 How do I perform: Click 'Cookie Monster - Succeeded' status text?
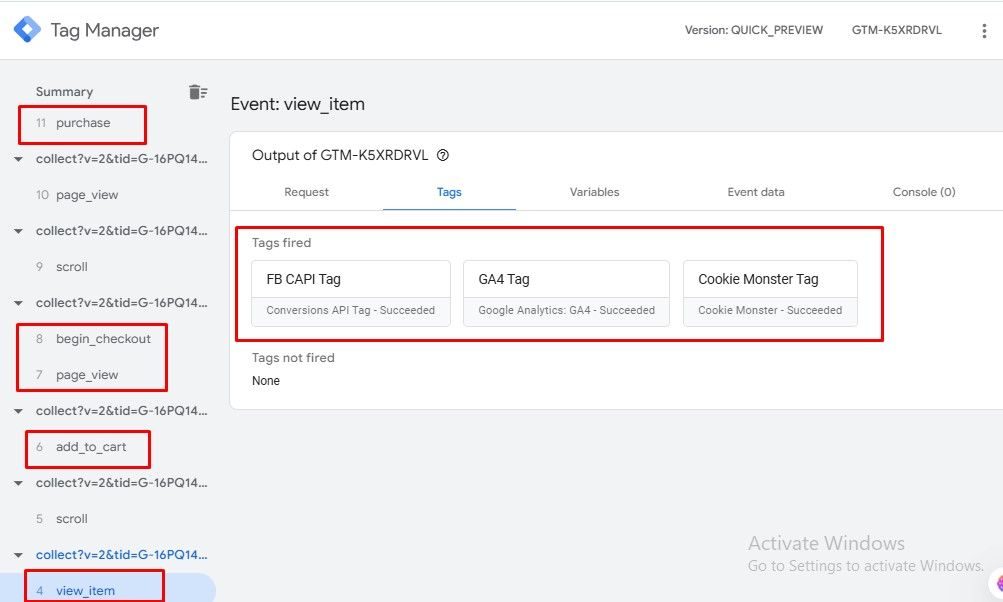[x=770, y=310]
